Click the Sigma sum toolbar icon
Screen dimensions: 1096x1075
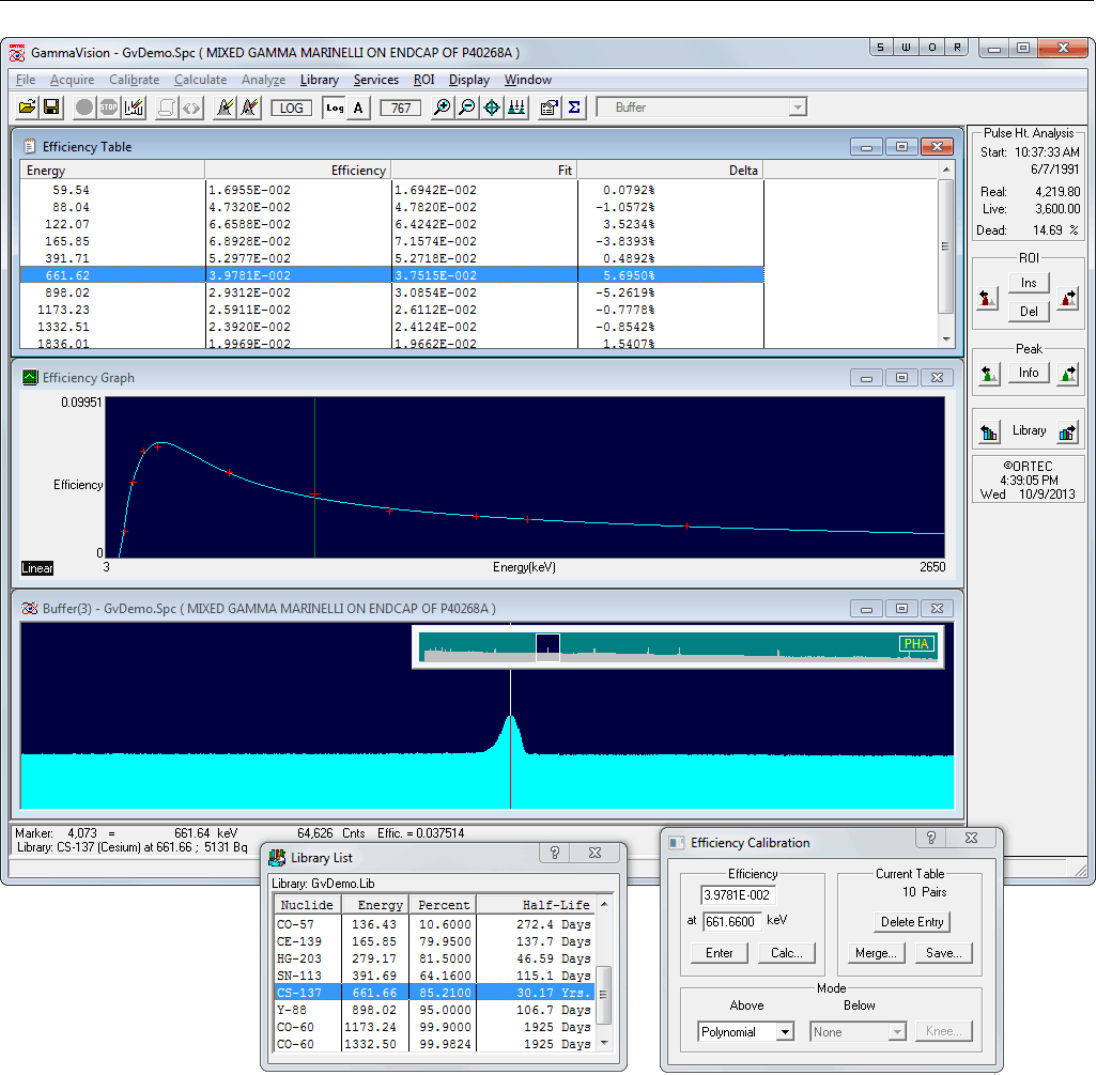(574, 108)
